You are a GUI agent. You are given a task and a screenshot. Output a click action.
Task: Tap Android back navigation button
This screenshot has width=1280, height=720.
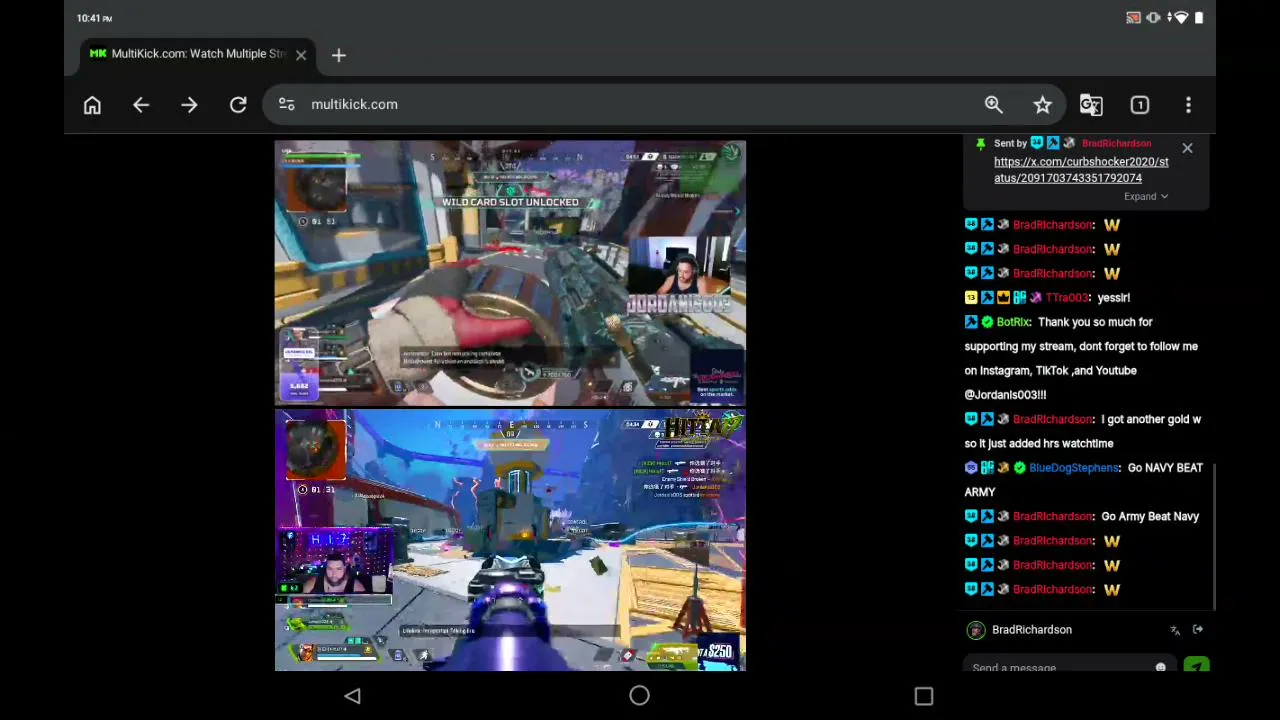(352, 696)
